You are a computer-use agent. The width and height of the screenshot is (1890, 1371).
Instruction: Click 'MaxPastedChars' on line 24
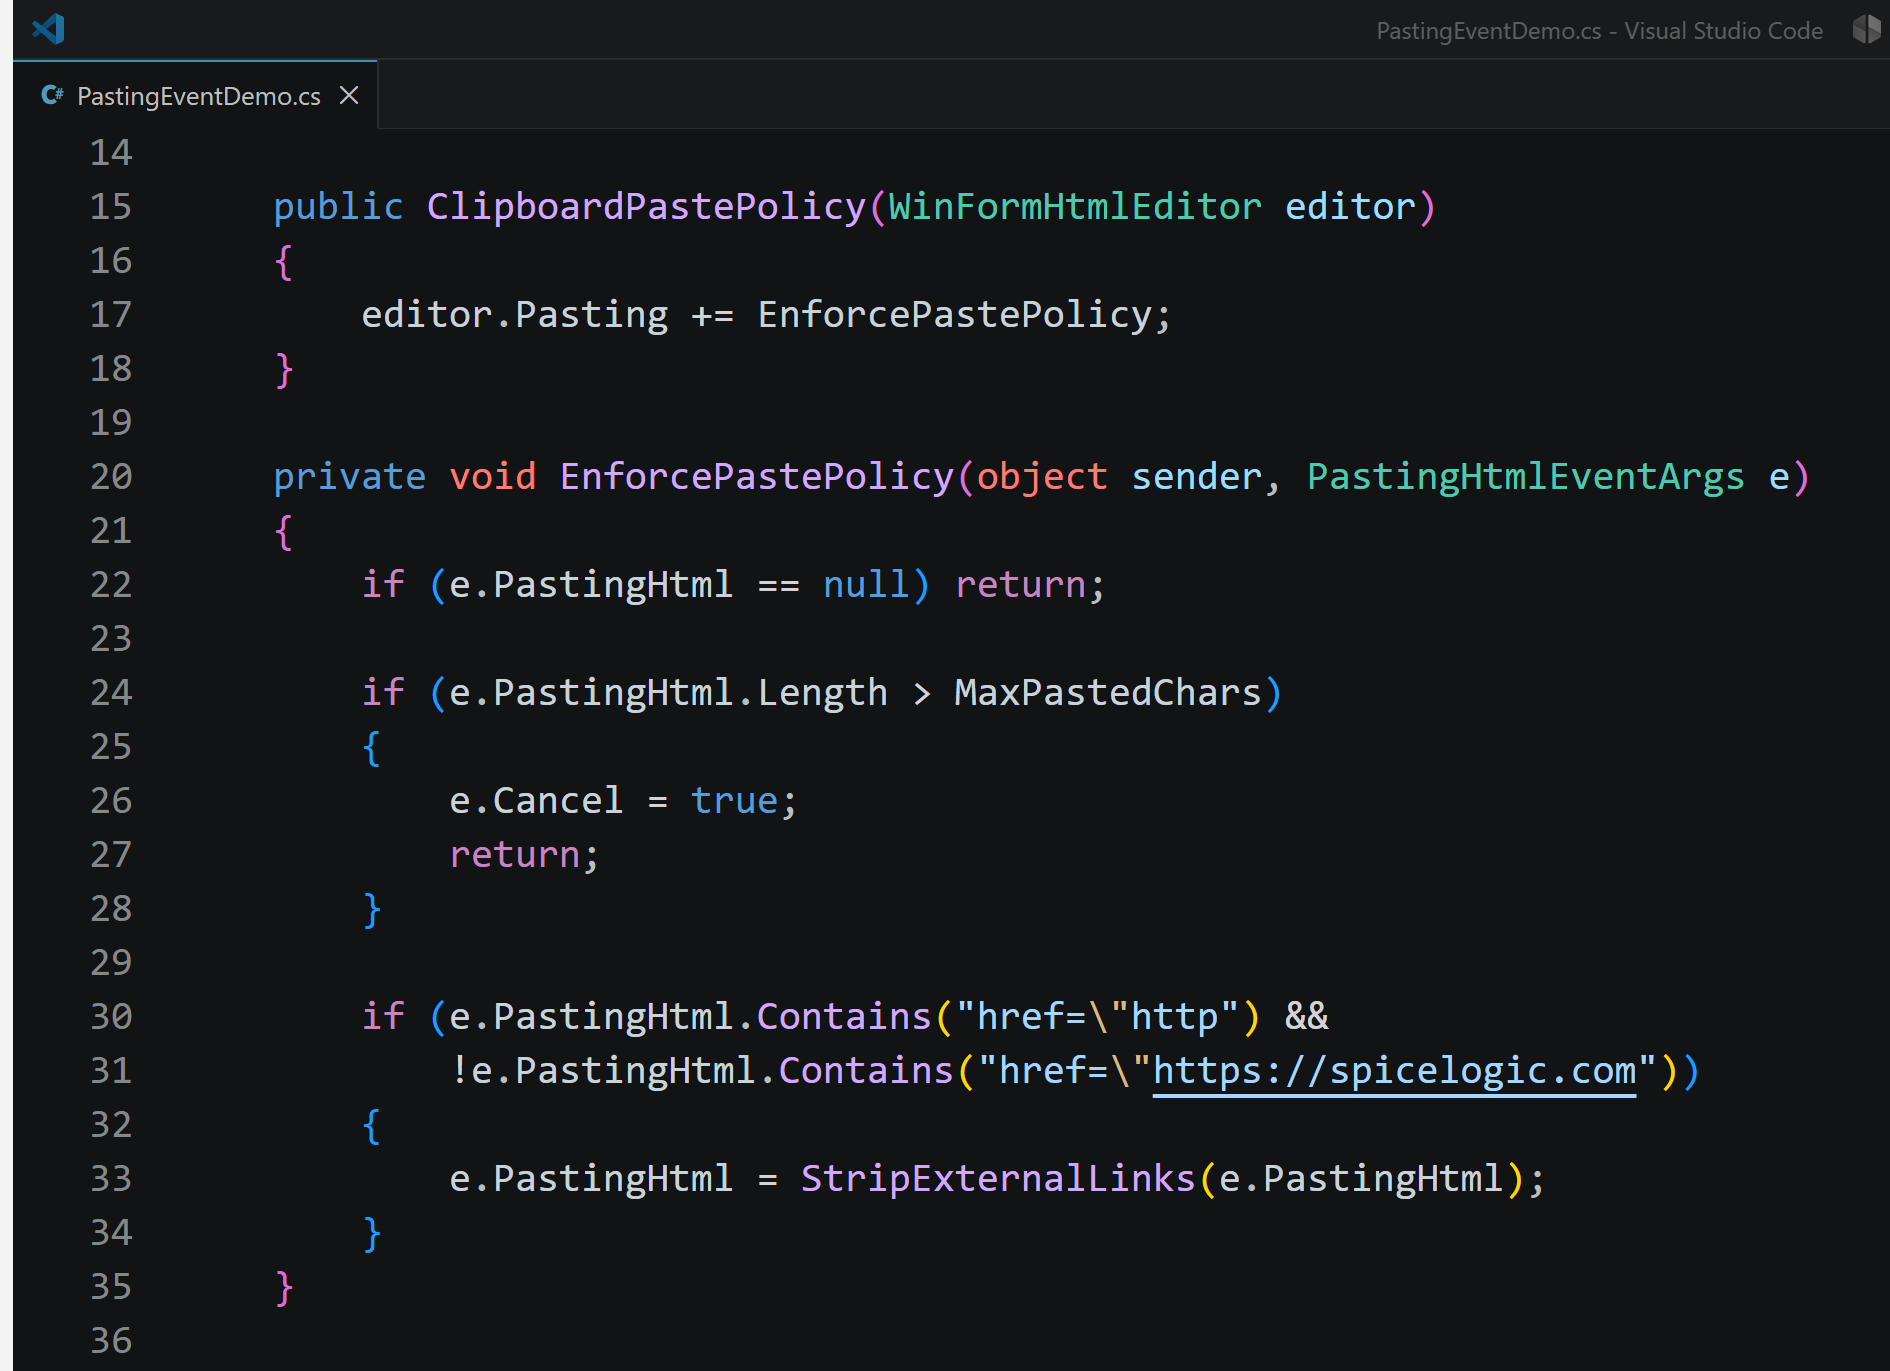click(x=1108, y=692)
